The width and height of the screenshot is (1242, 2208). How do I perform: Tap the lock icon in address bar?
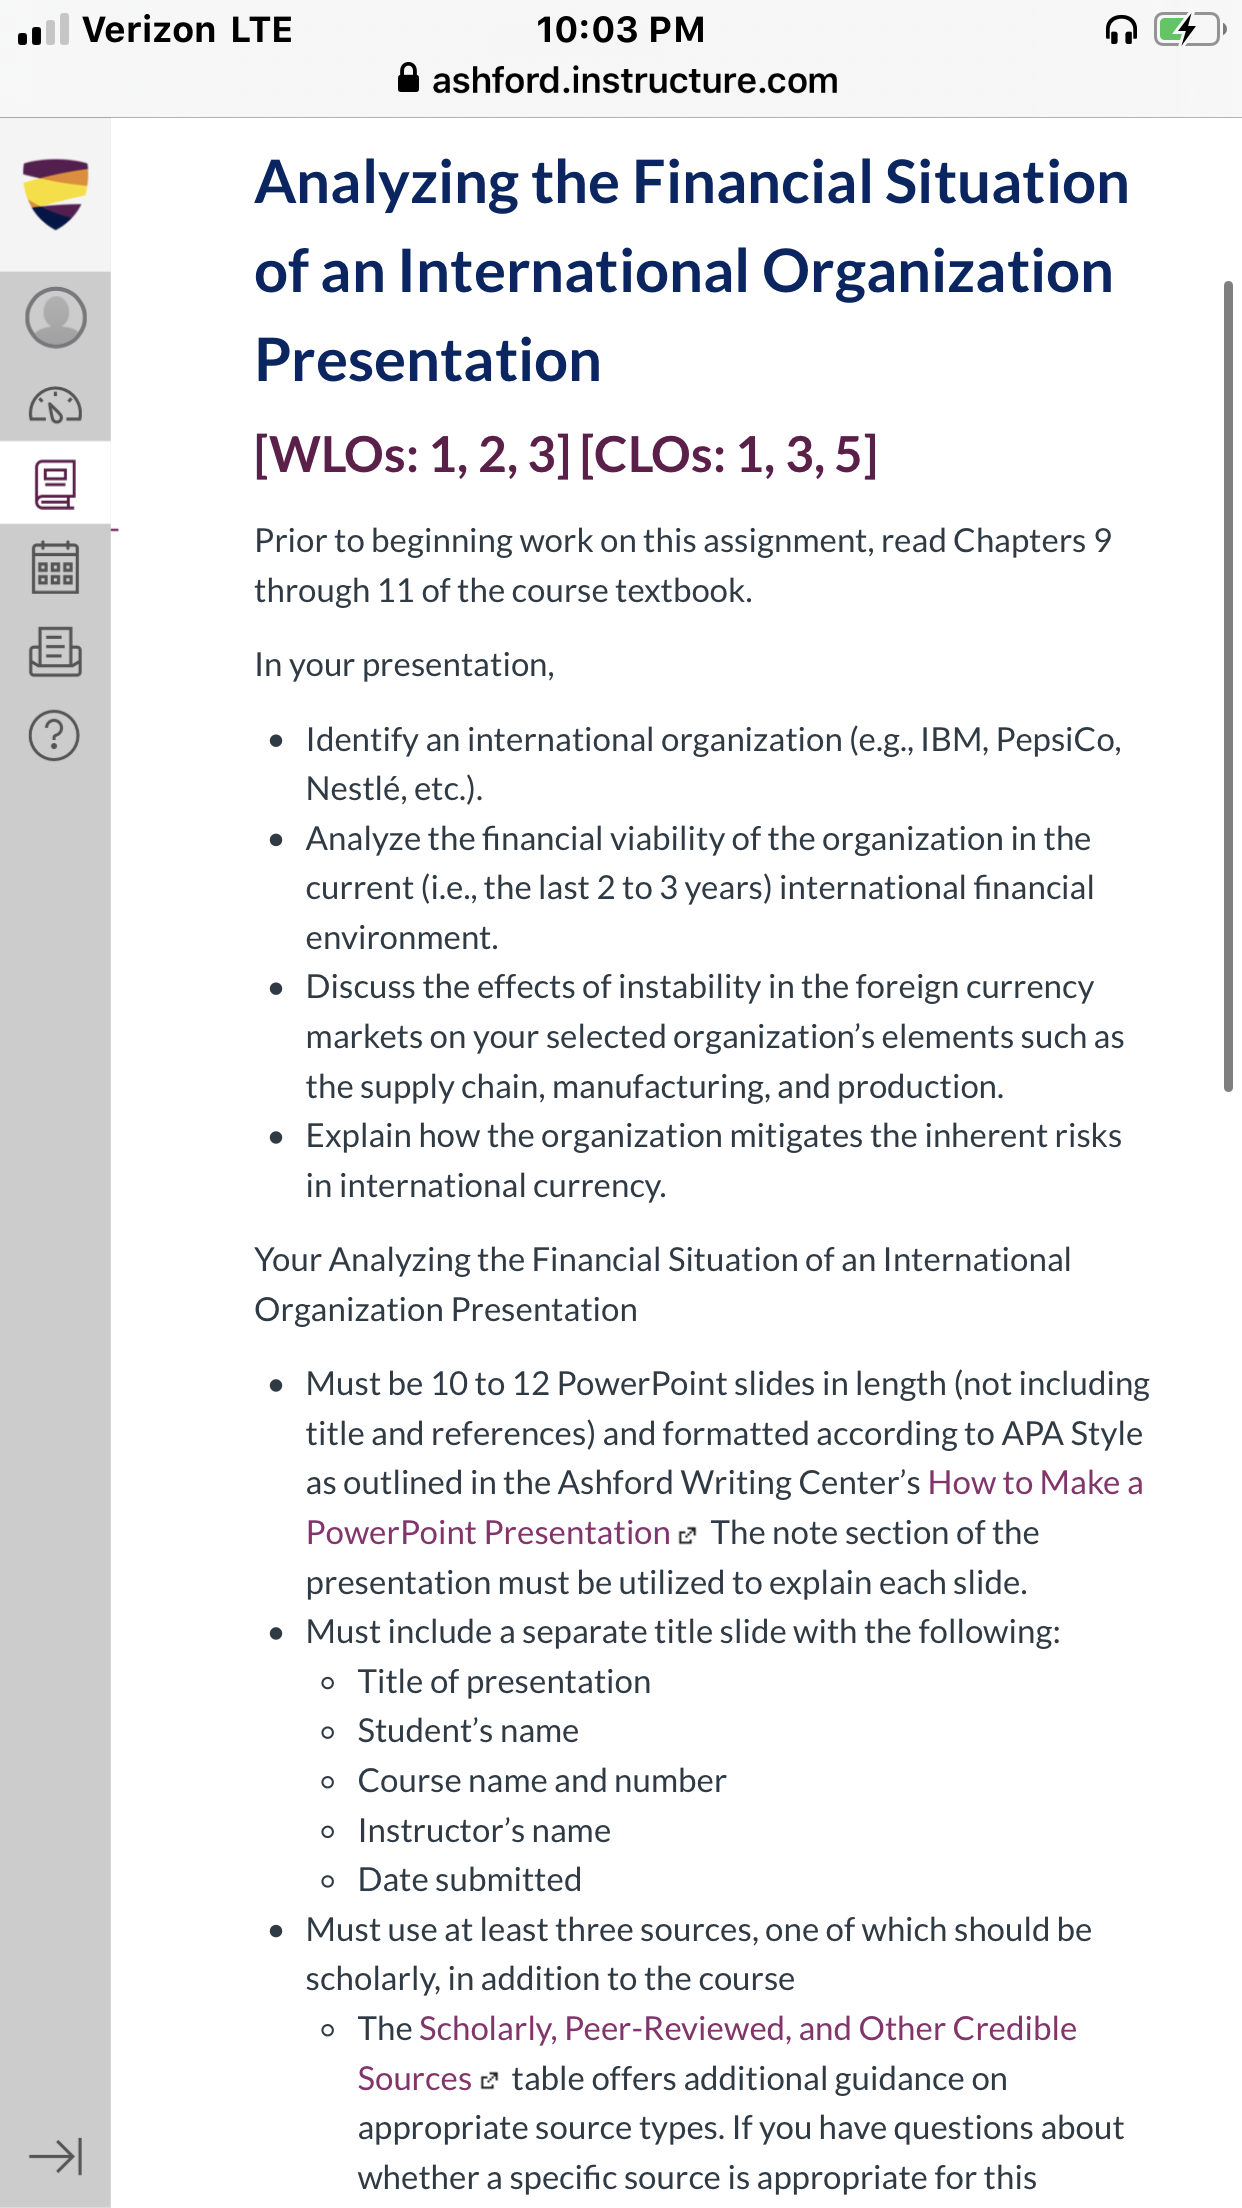[x=408, y=78]
